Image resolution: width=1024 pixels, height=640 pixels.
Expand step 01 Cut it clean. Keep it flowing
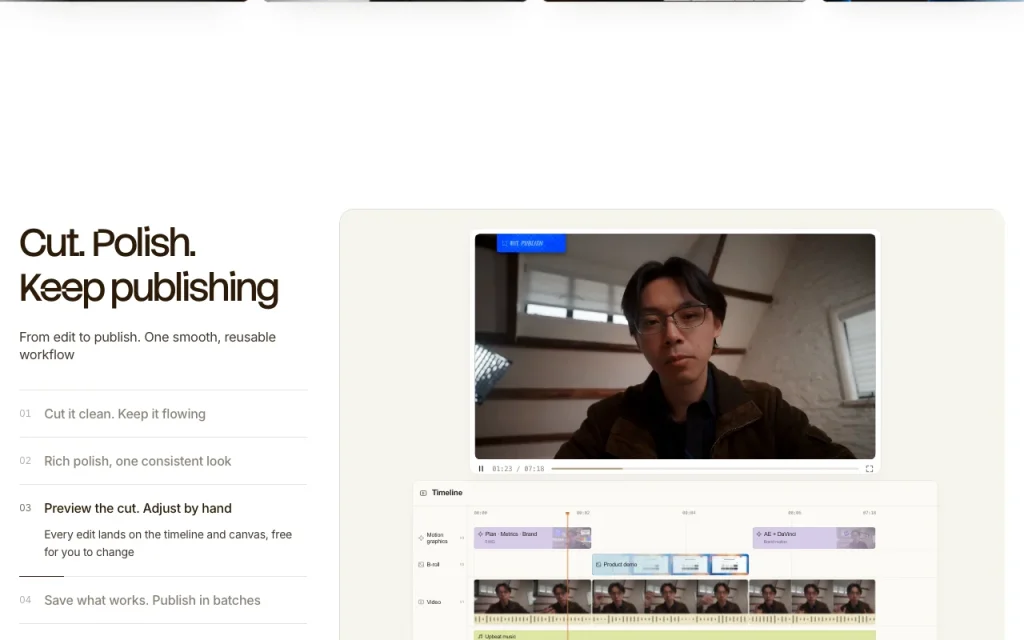[x=163, y=414]
